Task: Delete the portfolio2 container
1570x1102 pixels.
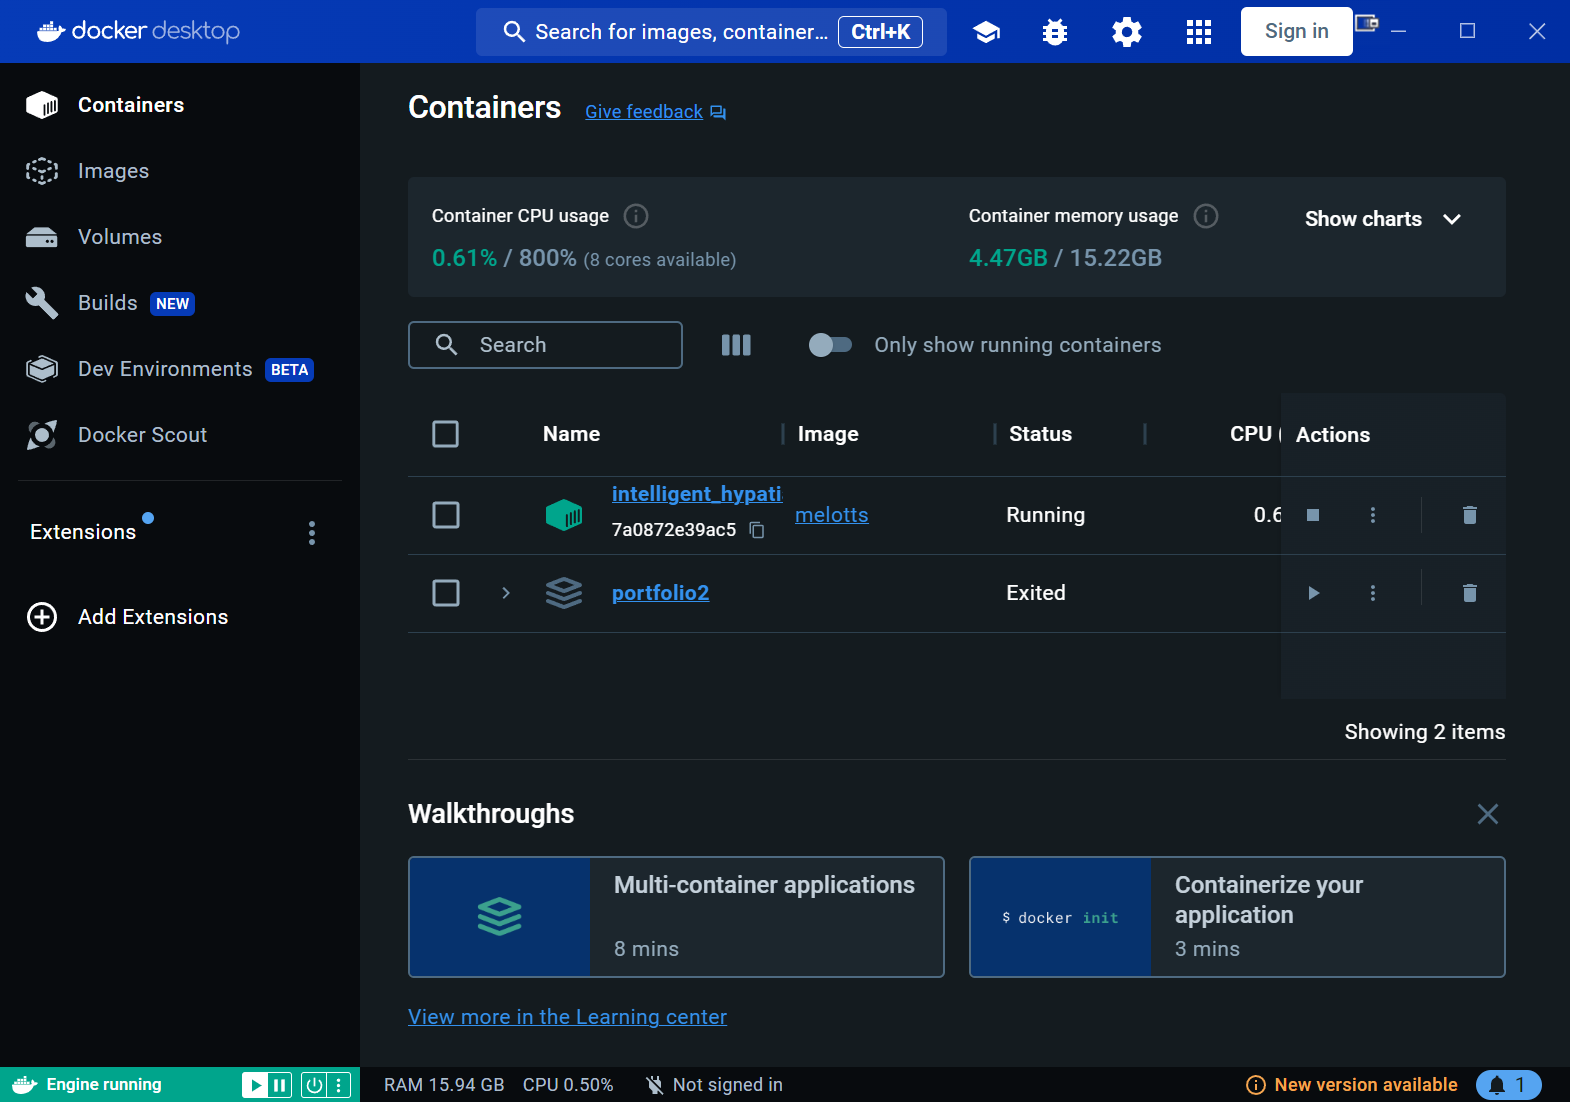Action: (x=1469, y=593)
